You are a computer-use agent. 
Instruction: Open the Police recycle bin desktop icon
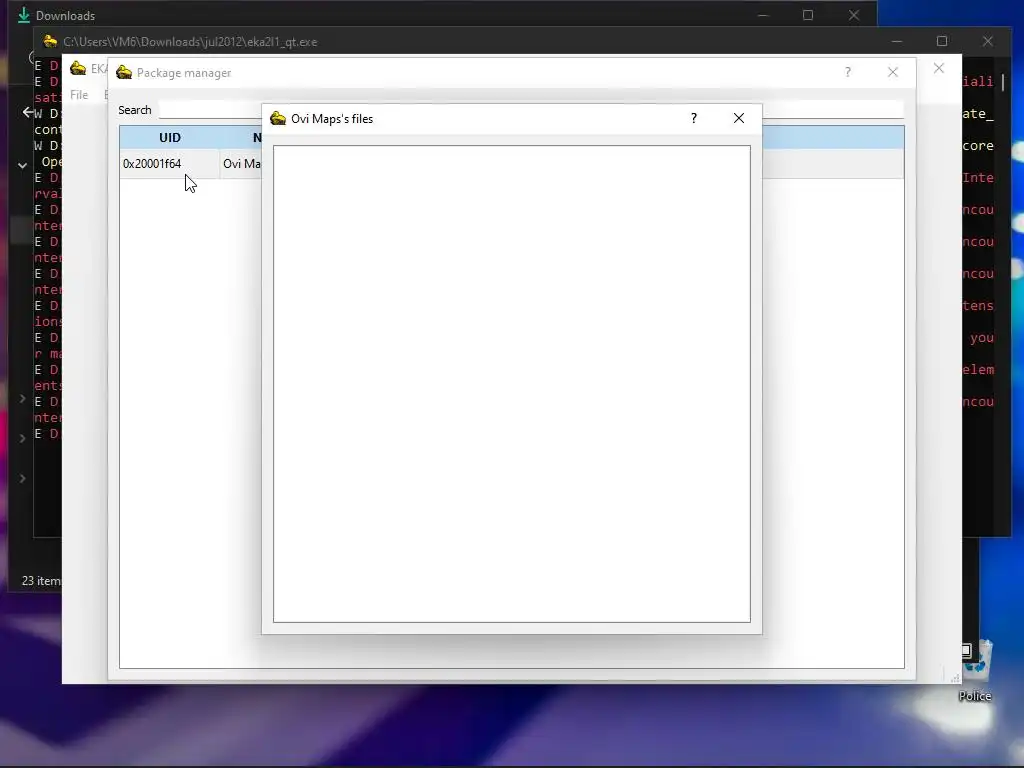click(976, 671)
